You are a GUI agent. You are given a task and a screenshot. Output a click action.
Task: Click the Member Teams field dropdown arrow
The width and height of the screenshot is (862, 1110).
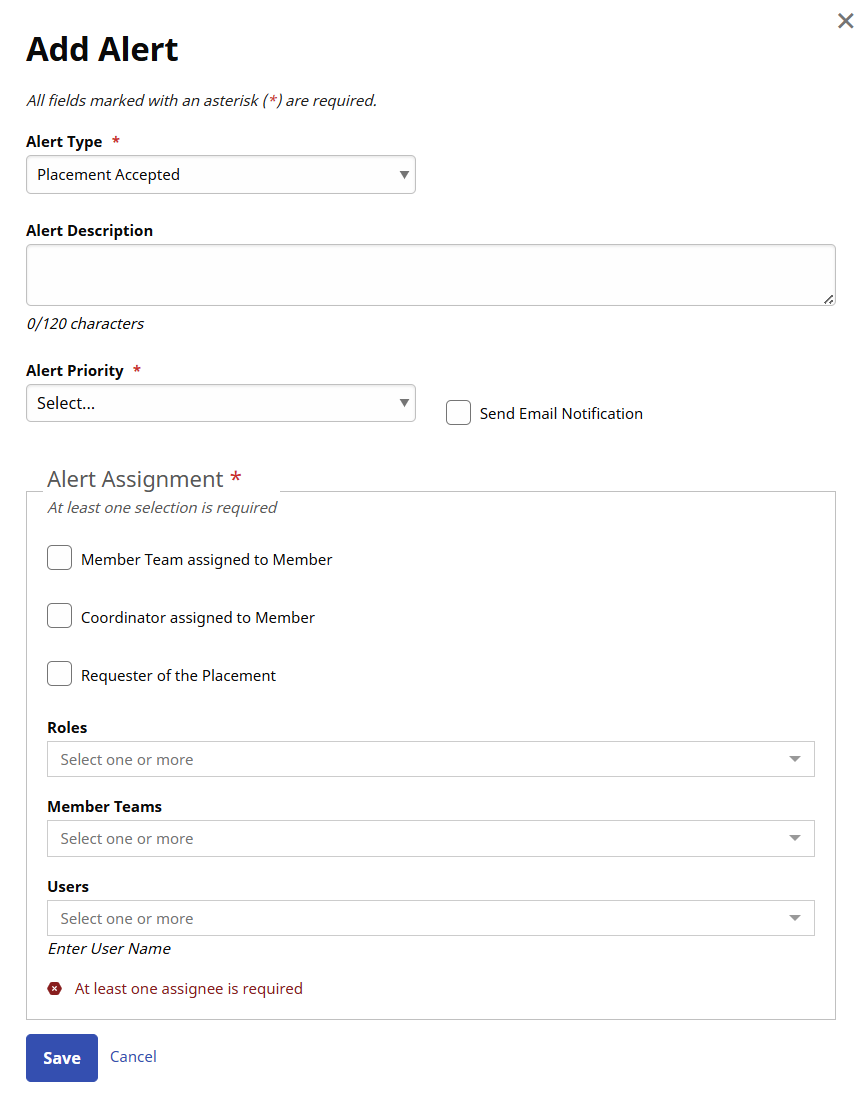click(795, 839)
